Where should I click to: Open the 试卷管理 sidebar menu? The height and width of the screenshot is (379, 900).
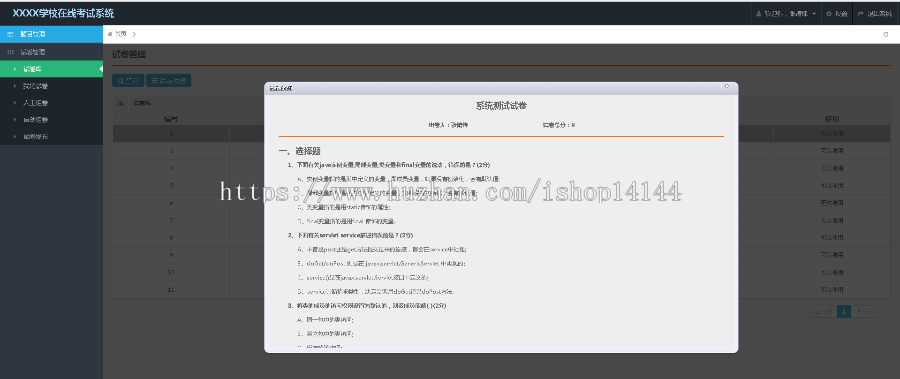52,52
